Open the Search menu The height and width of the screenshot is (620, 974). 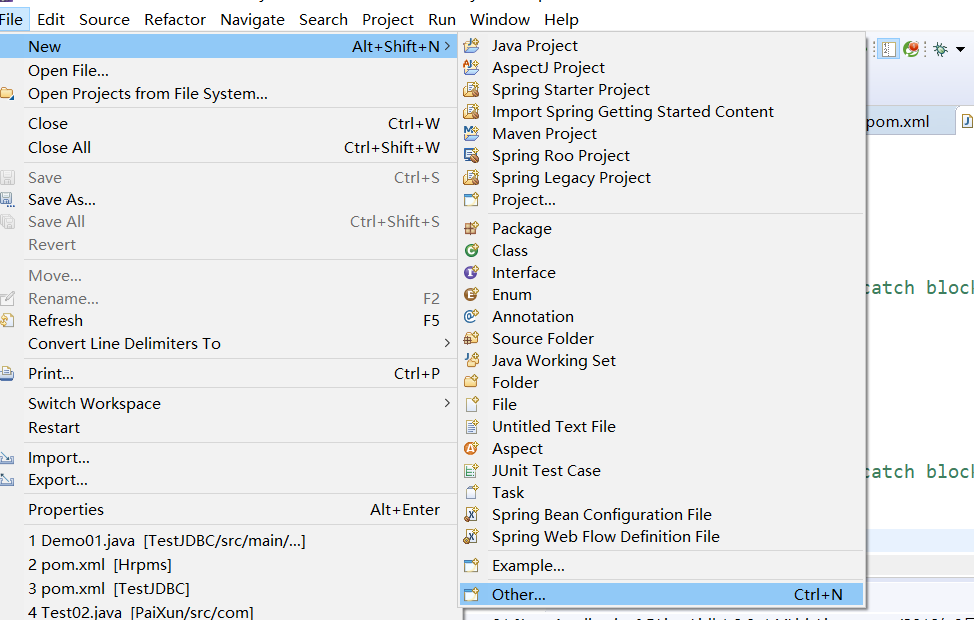[x=323, y=20]
